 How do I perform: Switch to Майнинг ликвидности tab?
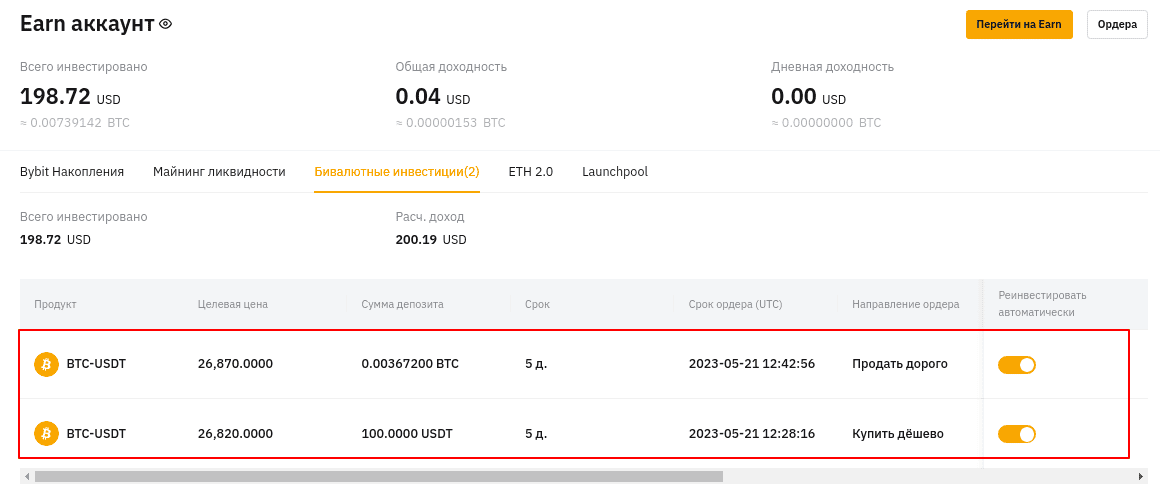coord(219,172)
